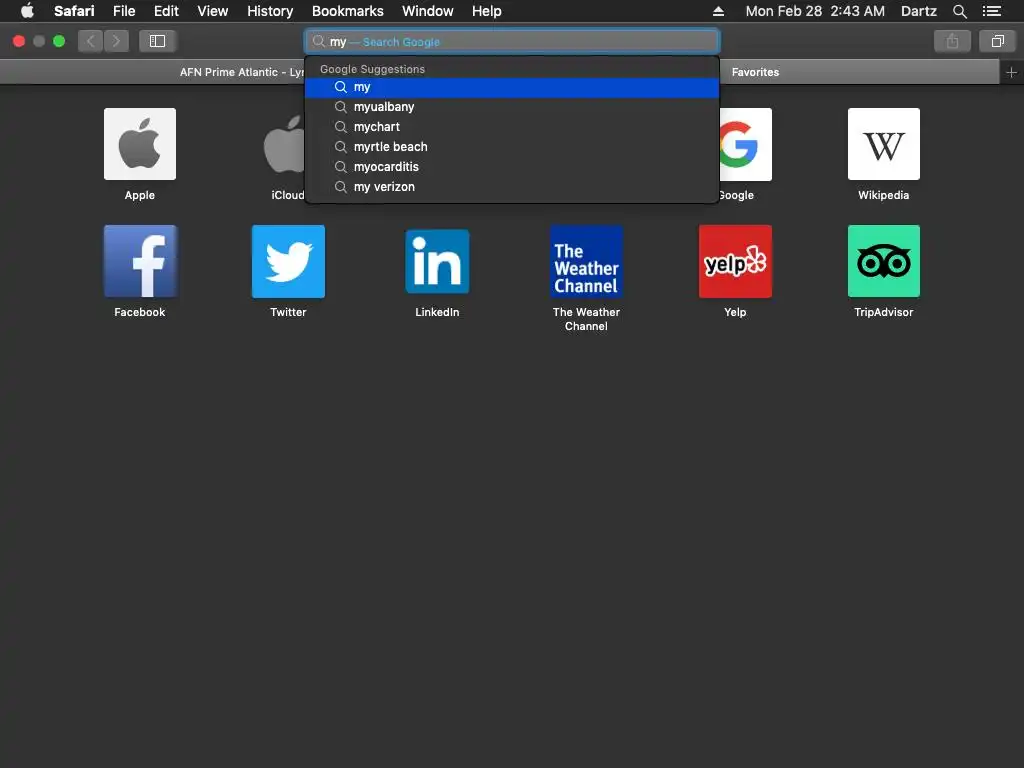Select the highlighted 'my' suggestion
1024x768 pixels.
(512, 88)
